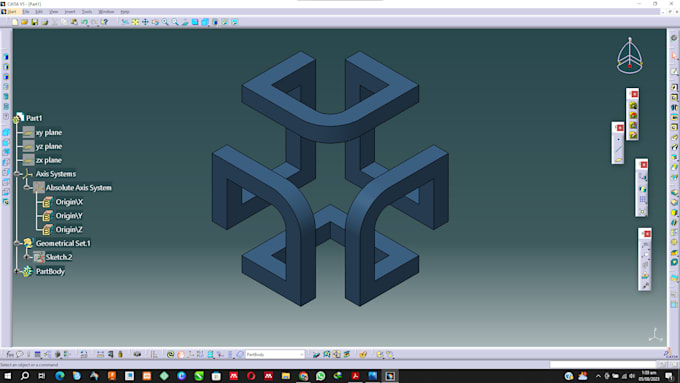Save the part with the Save icon
This screenshot has width=680, height=383.
tap(35, 22)
